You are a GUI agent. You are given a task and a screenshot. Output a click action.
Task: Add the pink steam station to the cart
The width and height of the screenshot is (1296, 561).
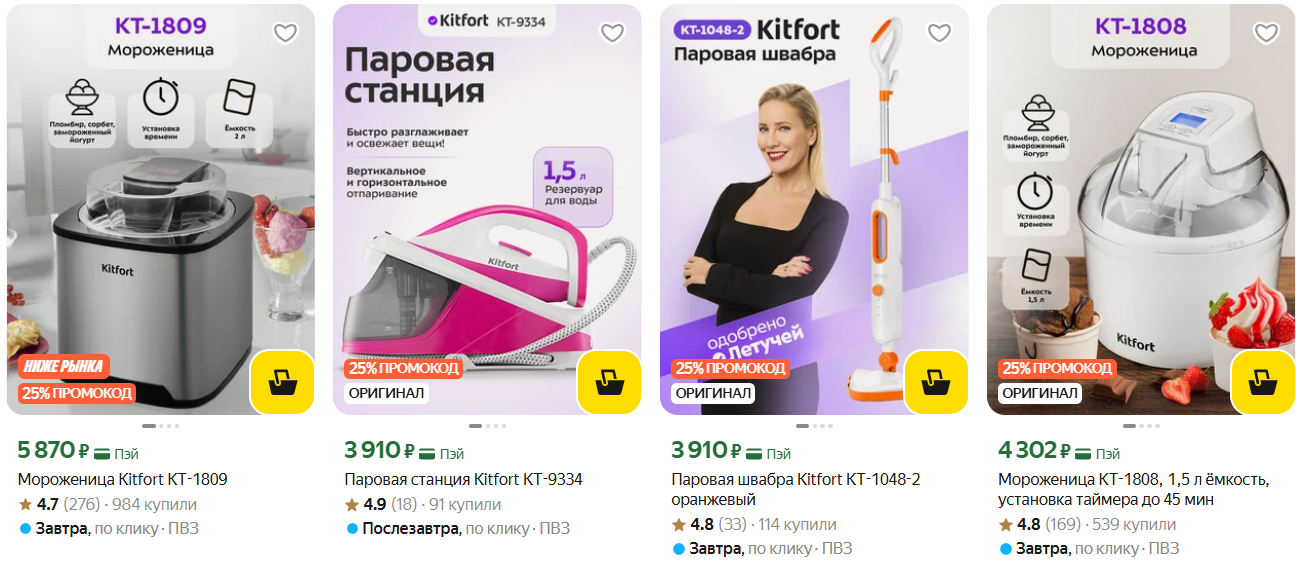pos(609,382)
